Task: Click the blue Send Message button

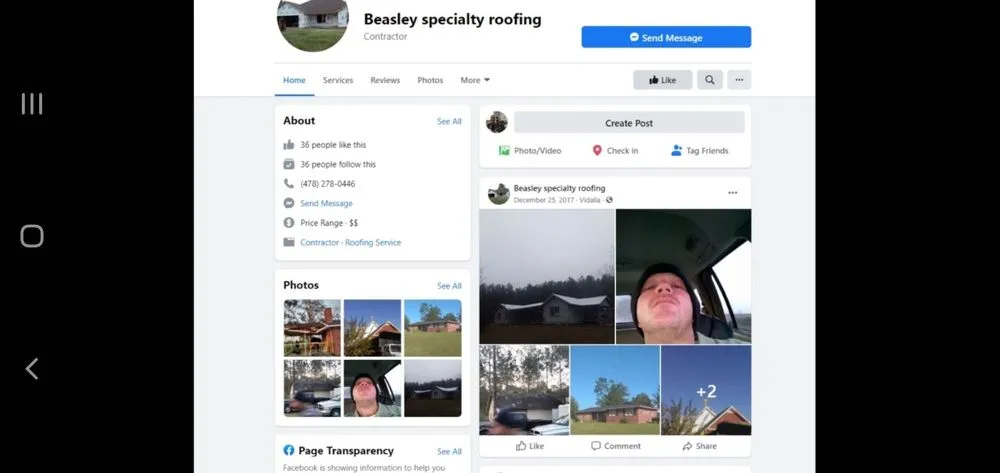Action: pos(666,37)
